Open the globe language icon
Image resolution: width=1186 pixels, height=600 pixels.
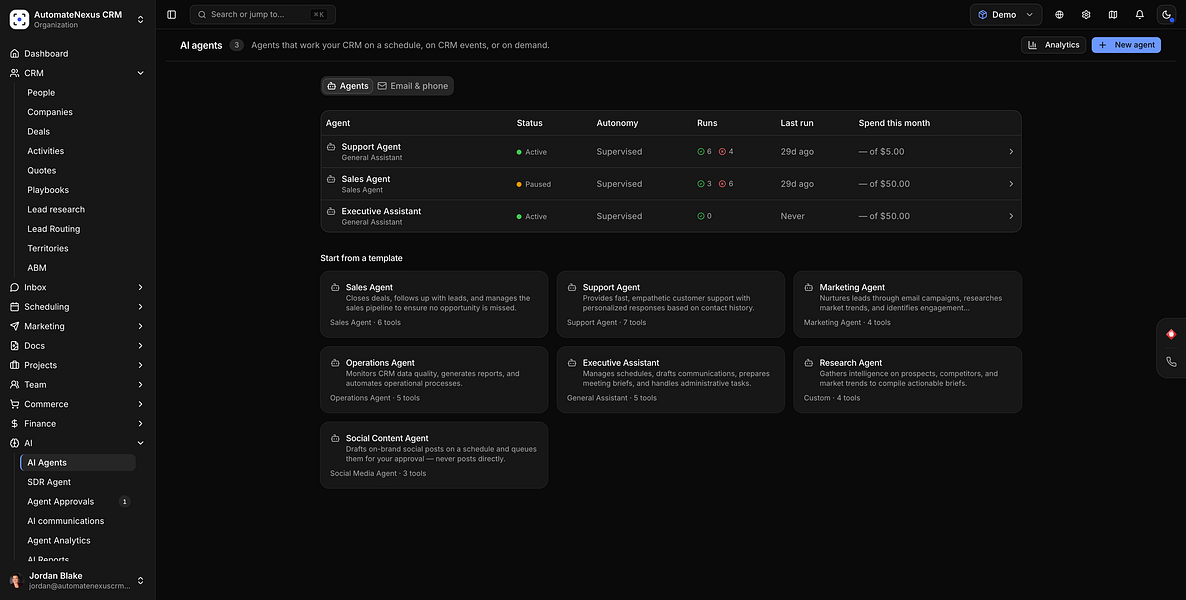1059,14
